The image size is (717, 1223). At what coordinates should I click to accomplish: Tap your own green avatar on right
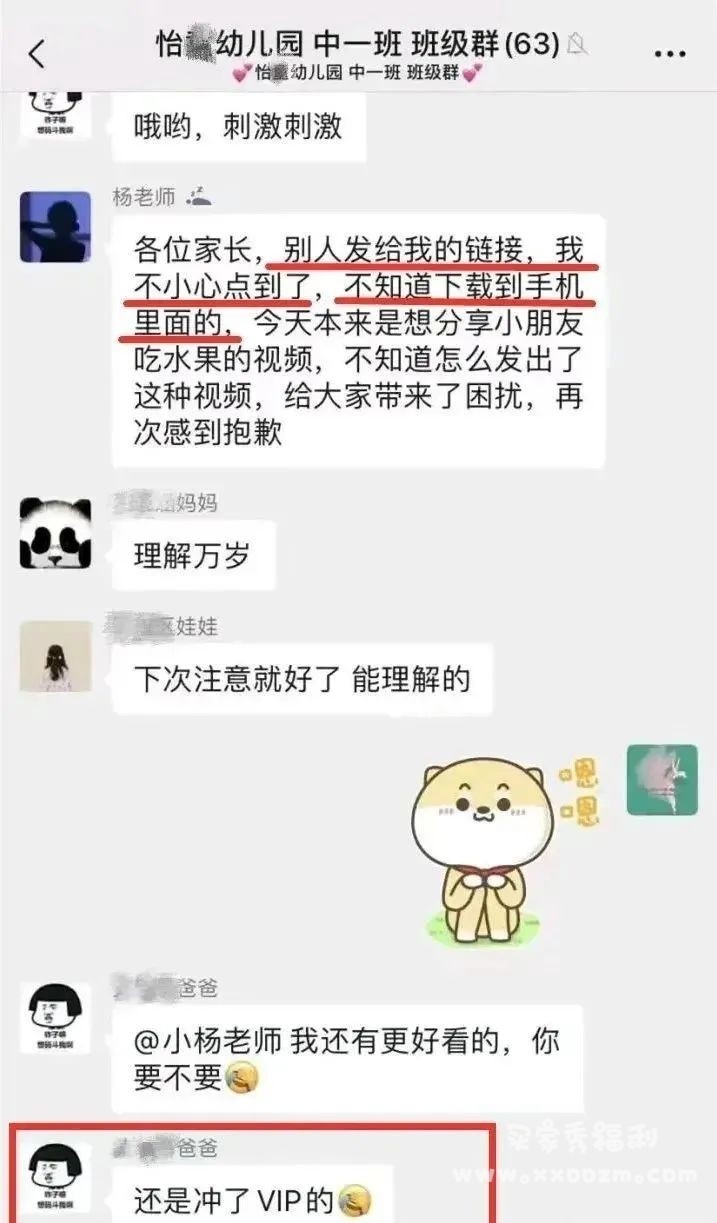(x=662, y=780)
